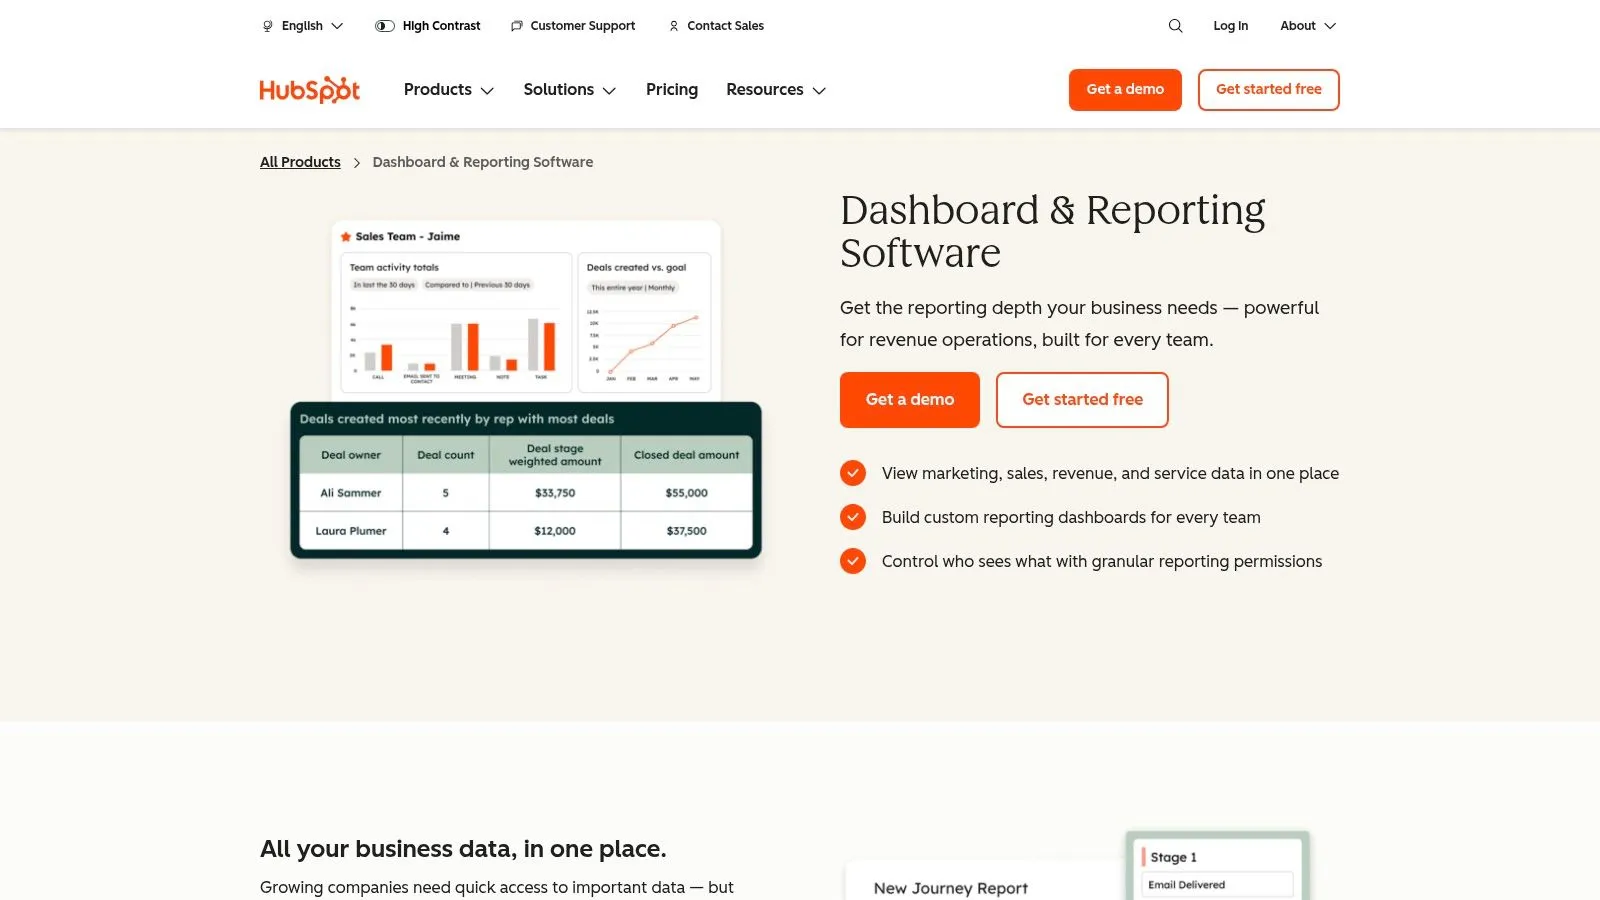Image resolution: width=1600 pixels, height=900 pixels.
Task: Click the Deal count column header
Action: click(x=446, y=455)
